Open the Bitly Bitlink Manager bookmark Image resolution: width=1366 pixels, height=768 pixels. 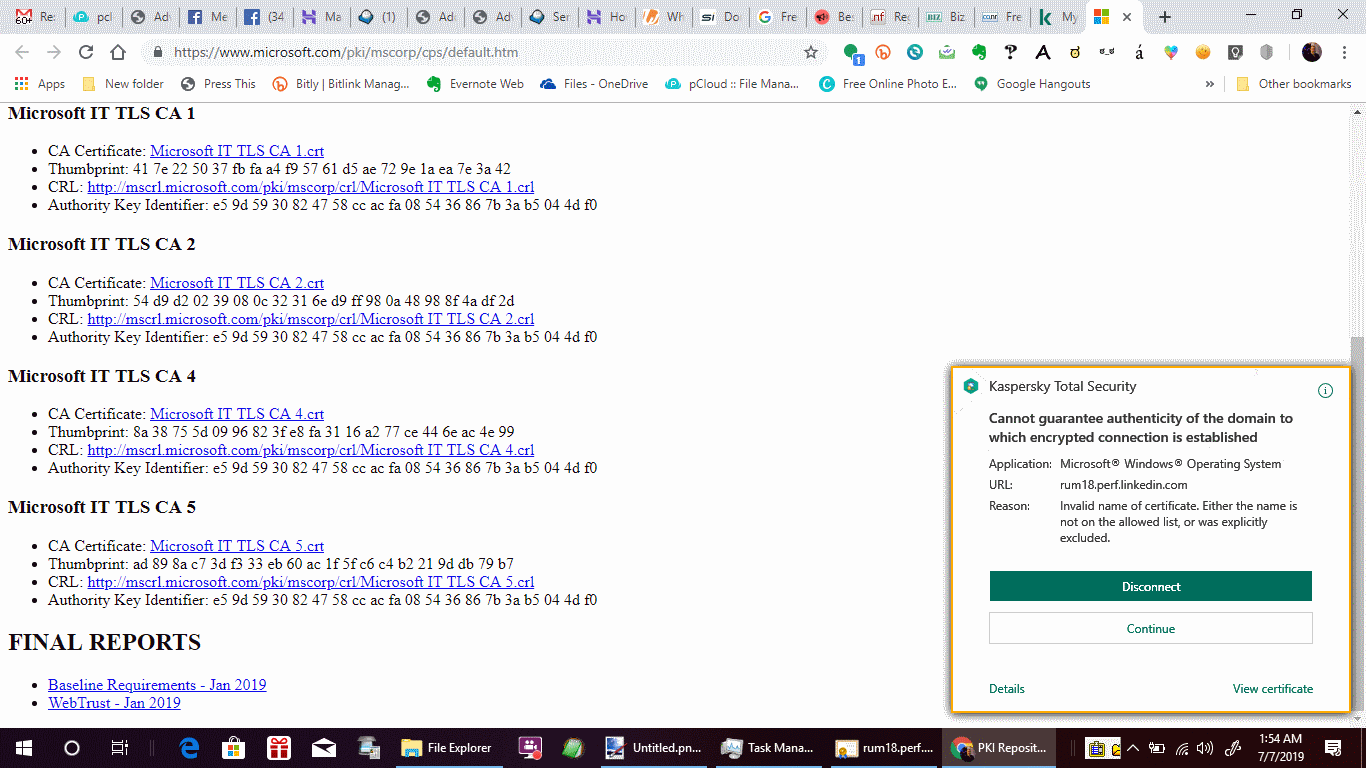coord(342,84)
